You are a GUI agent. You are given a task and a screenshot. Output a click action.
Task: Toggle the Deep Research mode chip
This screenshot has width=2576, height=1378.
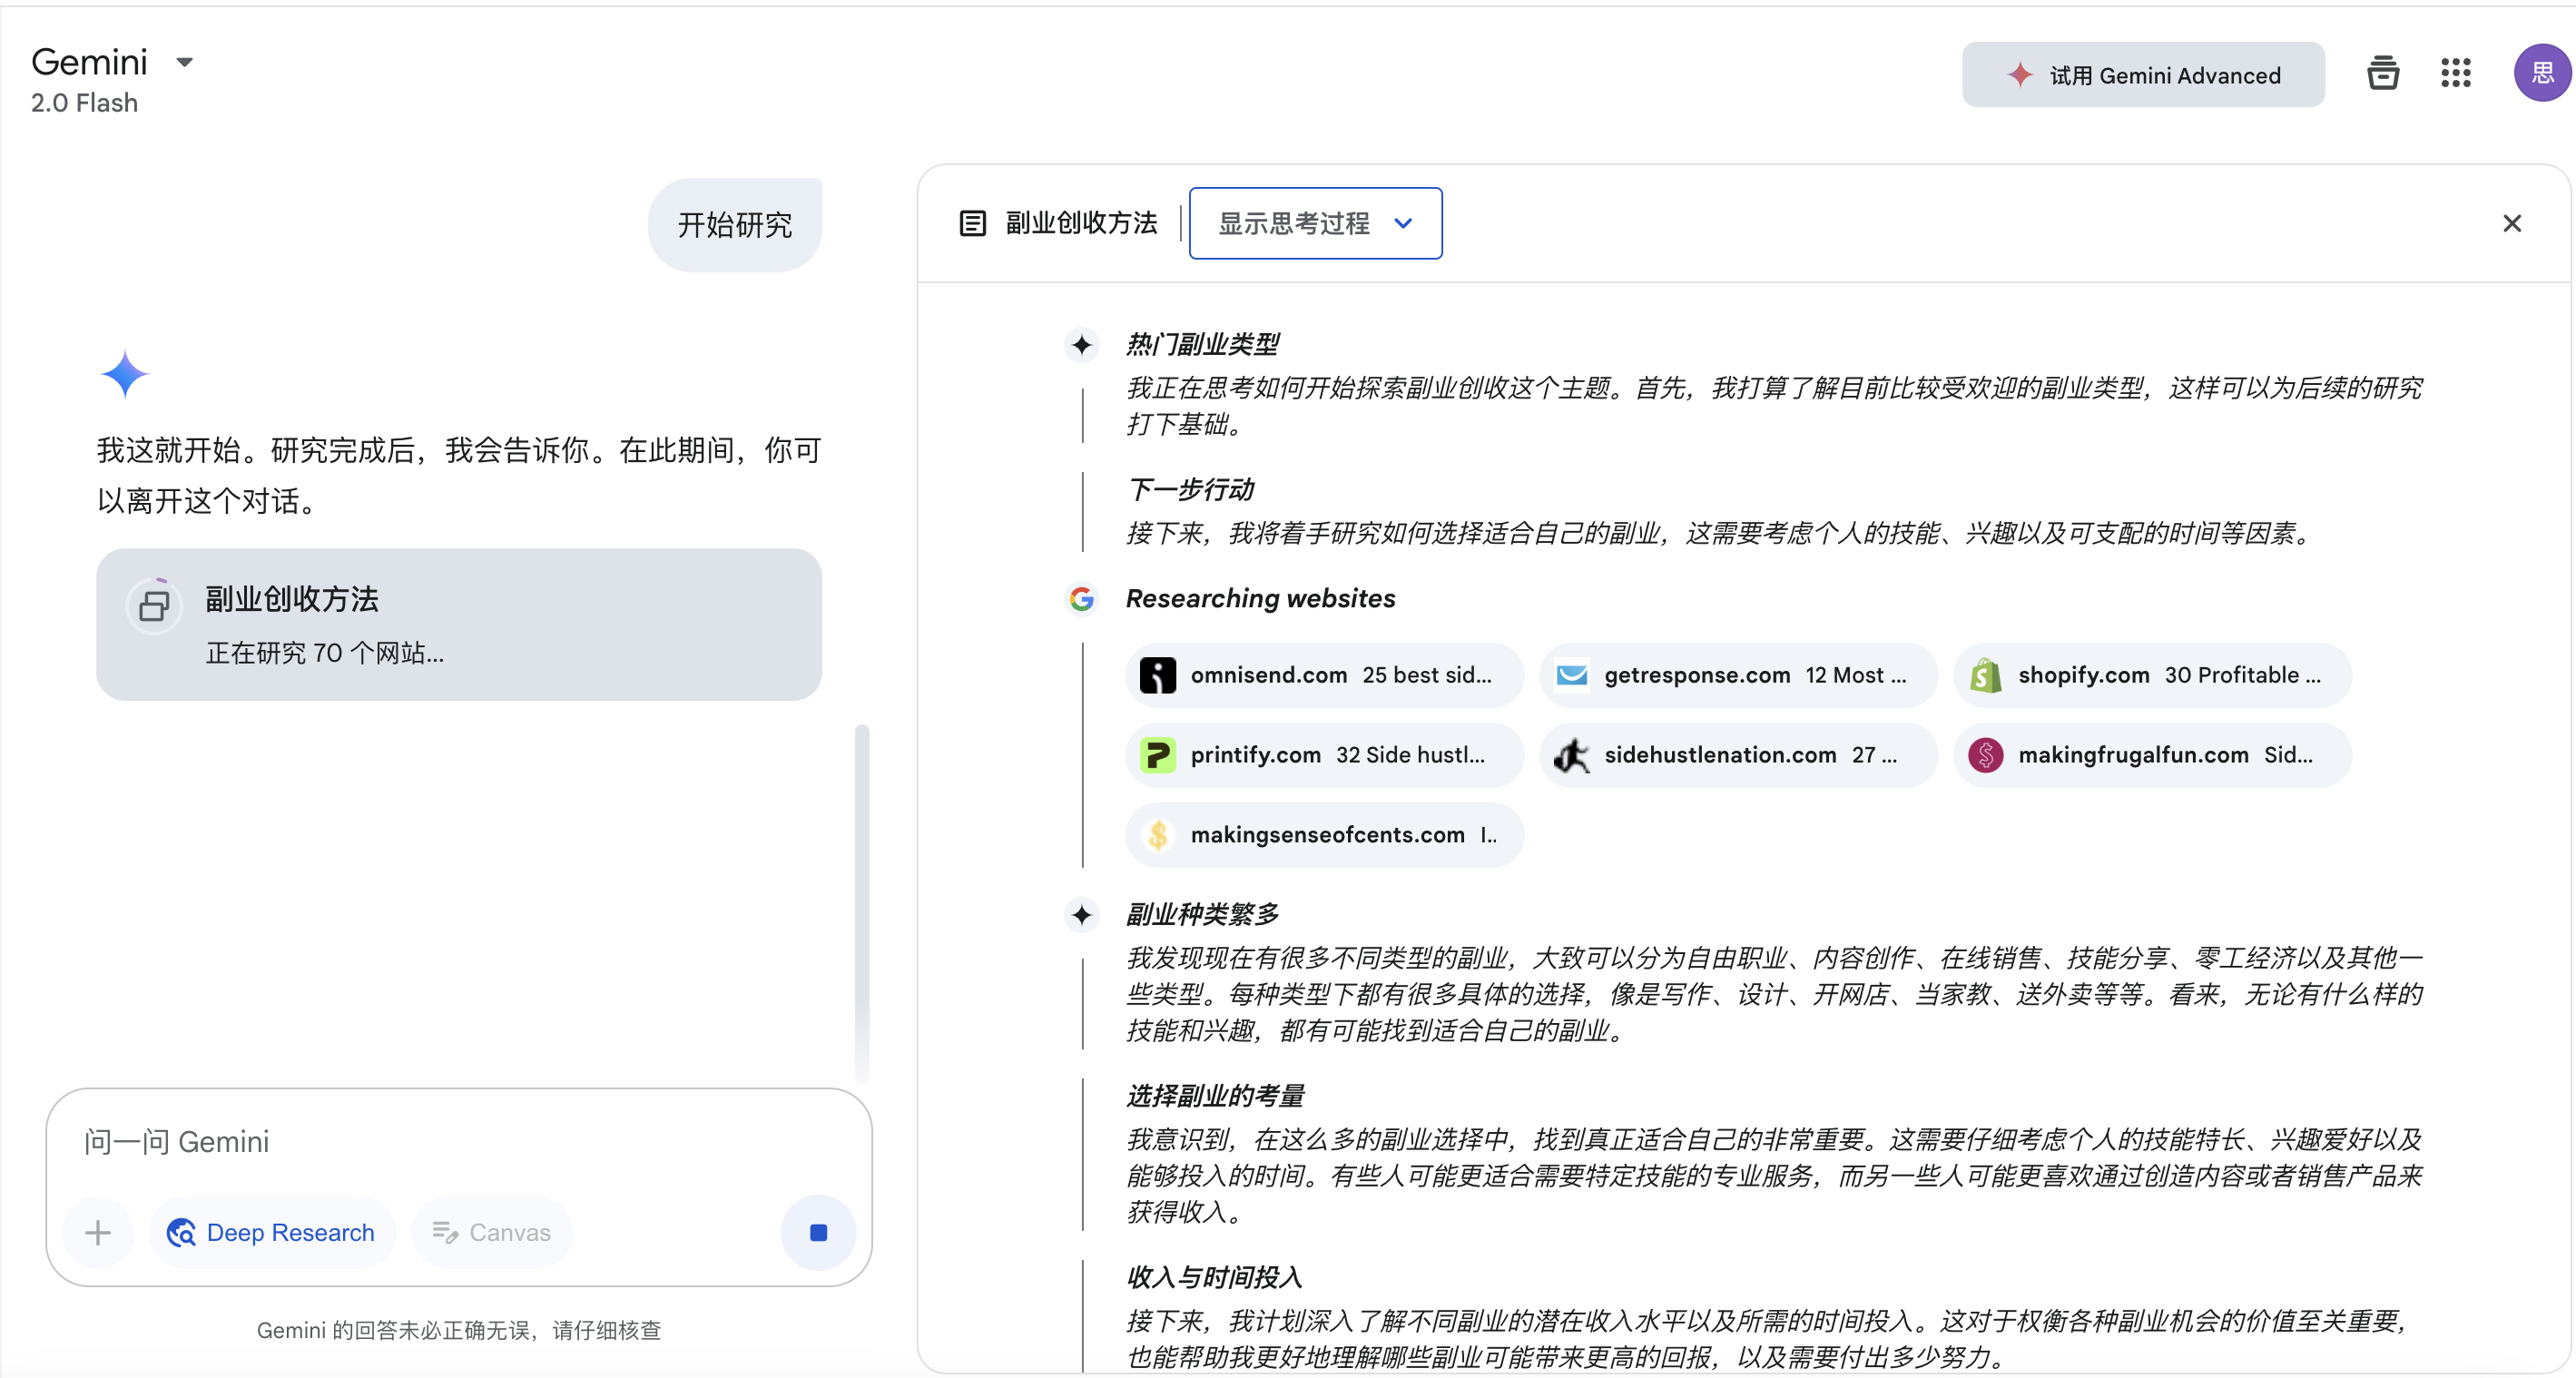click(271, 1232)
